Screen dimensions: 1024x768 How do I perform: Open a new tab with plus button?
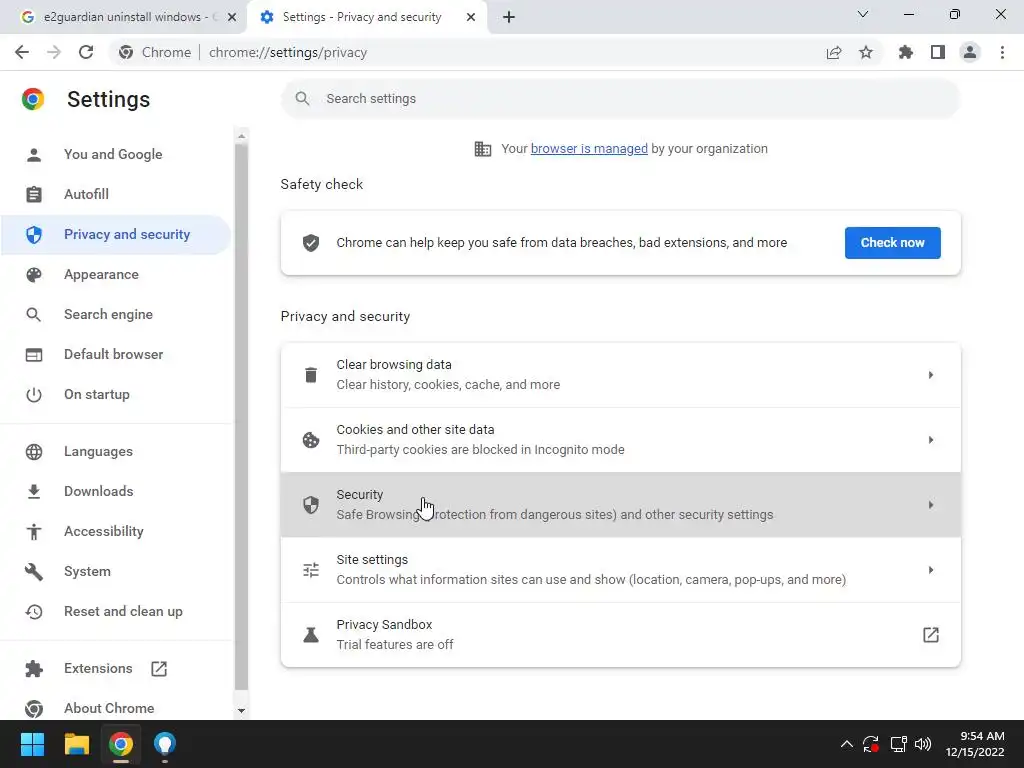509,17
